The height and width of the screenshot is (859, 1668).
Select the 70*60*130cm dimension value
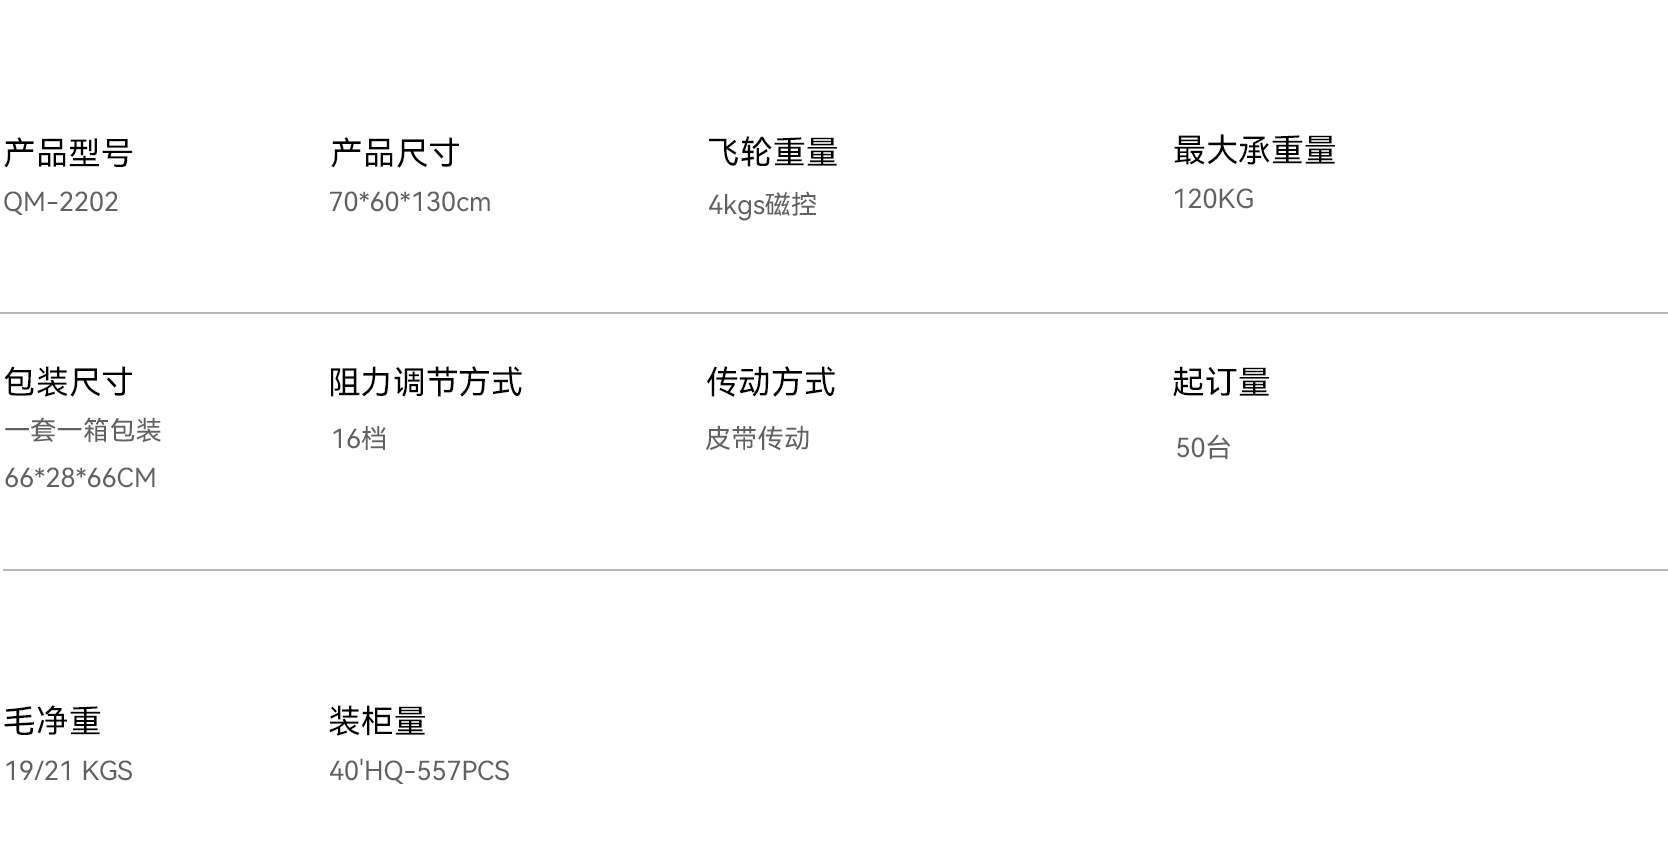410,202
